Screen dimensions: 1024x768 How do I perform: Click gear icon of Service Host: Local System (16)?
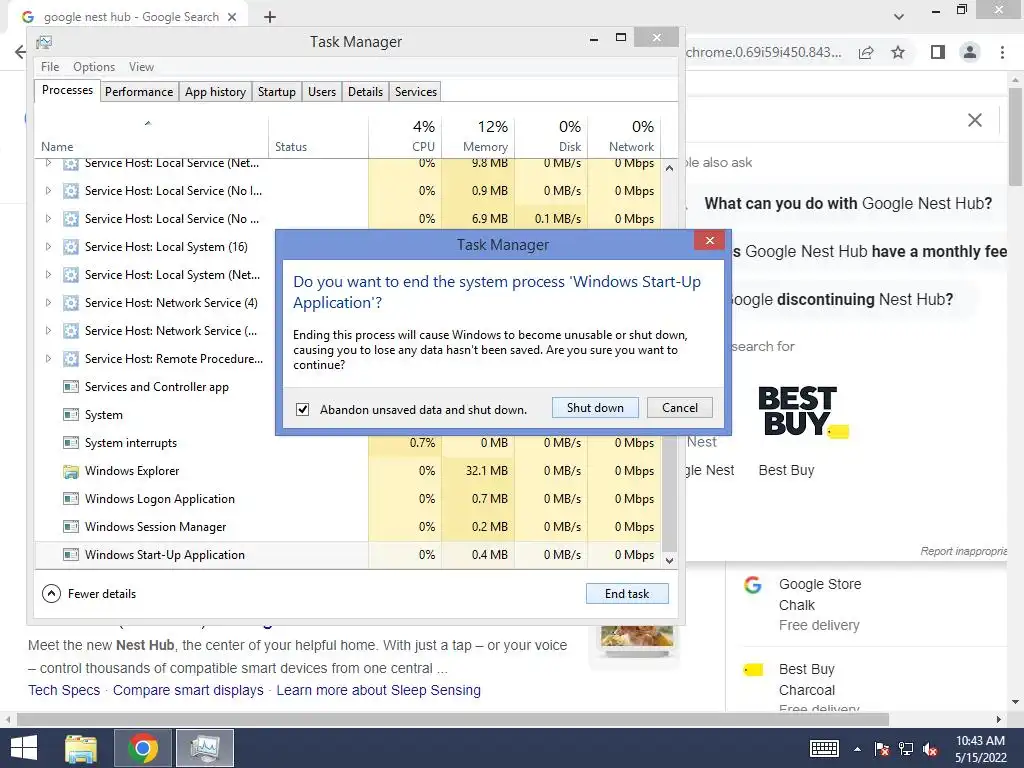71,247
